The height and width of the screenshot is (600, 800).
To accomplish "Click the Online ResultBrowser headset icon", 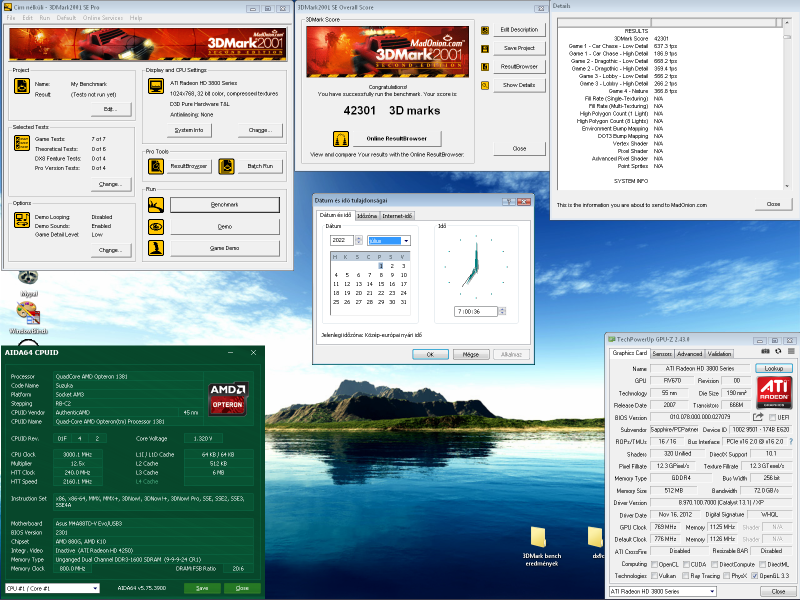I will click(341, 139).
